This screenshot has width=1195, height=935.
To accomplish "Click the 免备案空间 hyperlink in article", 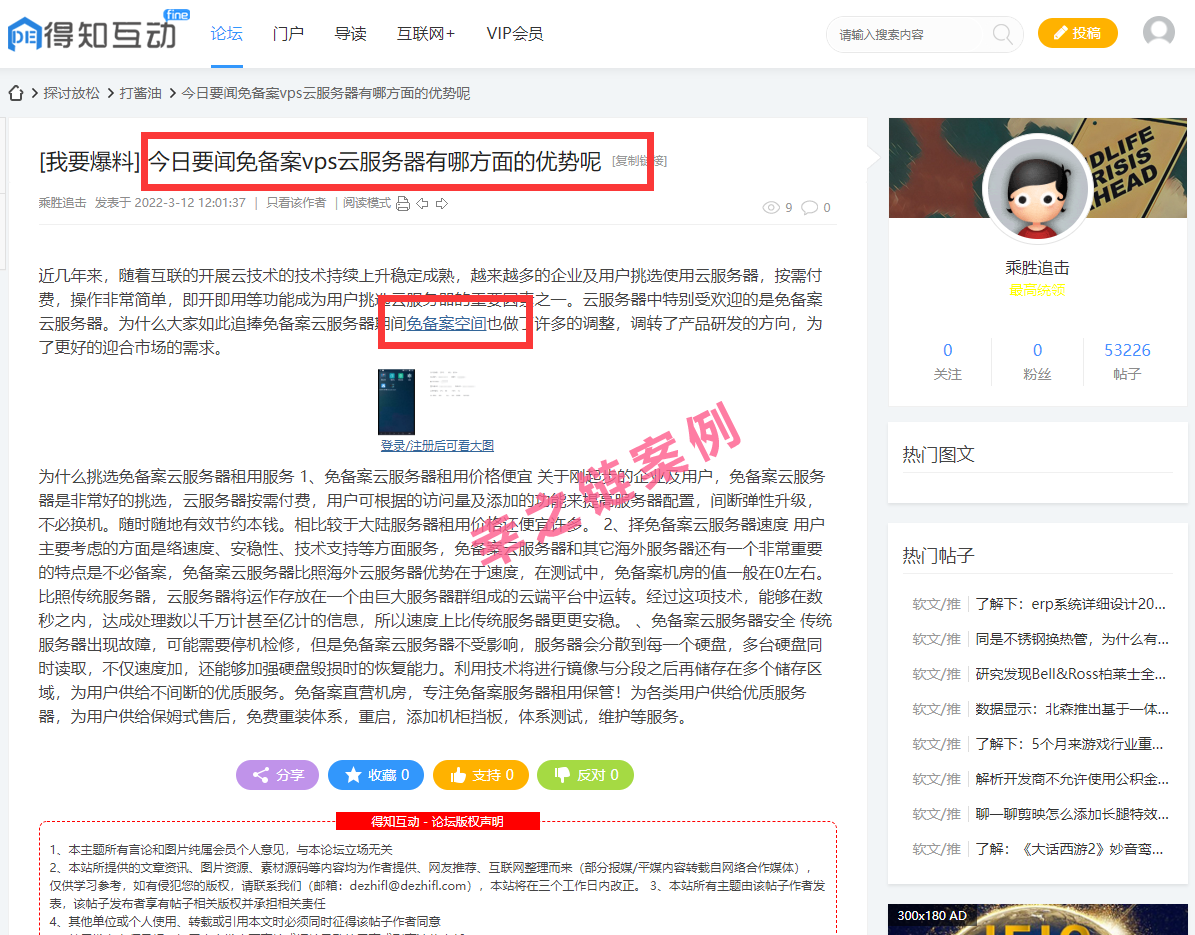I will (x=446, y=324).
